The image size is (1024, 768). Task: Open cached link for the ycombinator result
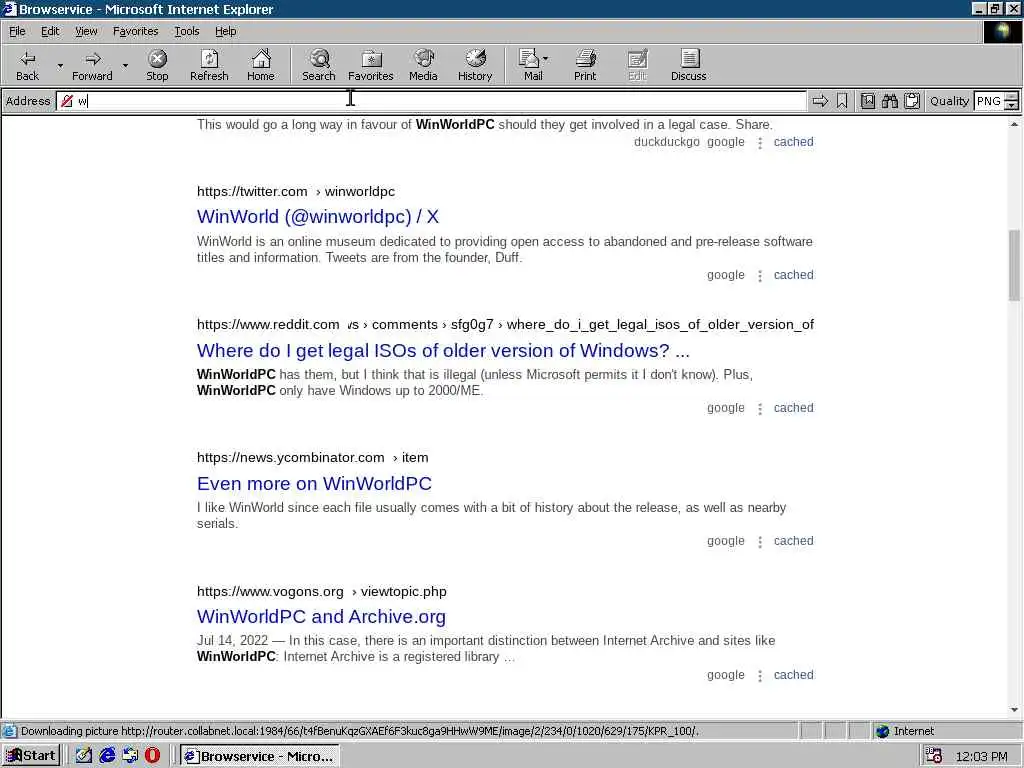tap(793, 541)
